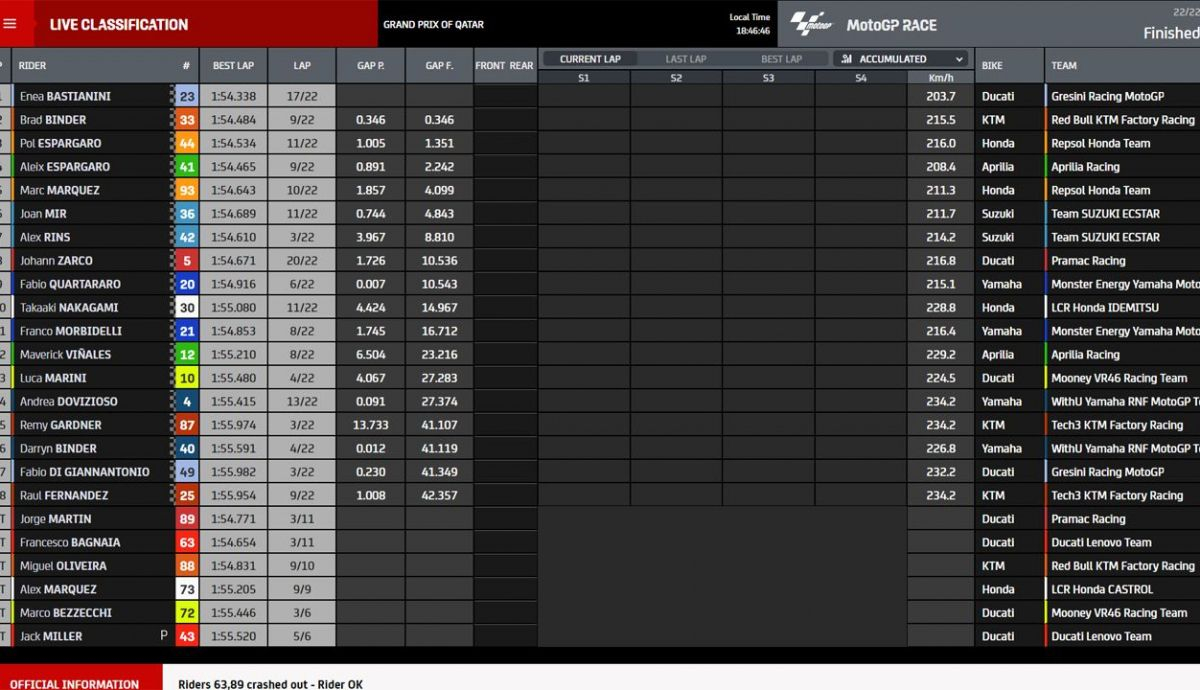Viewport: 1200px width, 690px height.
Task: Click number badge 42 for Alex Rins
Action: click(187, 237)
